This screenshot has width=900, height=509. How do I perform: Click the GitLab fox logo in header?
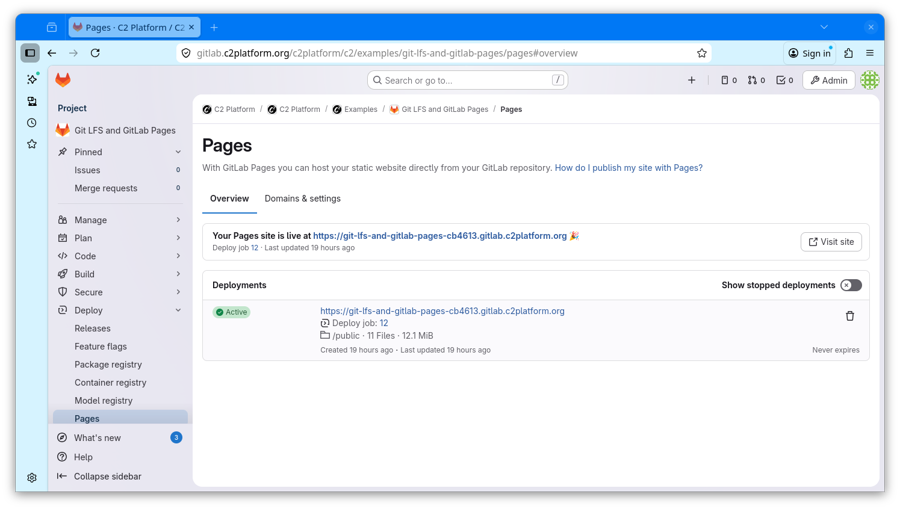tap(63, 80)
